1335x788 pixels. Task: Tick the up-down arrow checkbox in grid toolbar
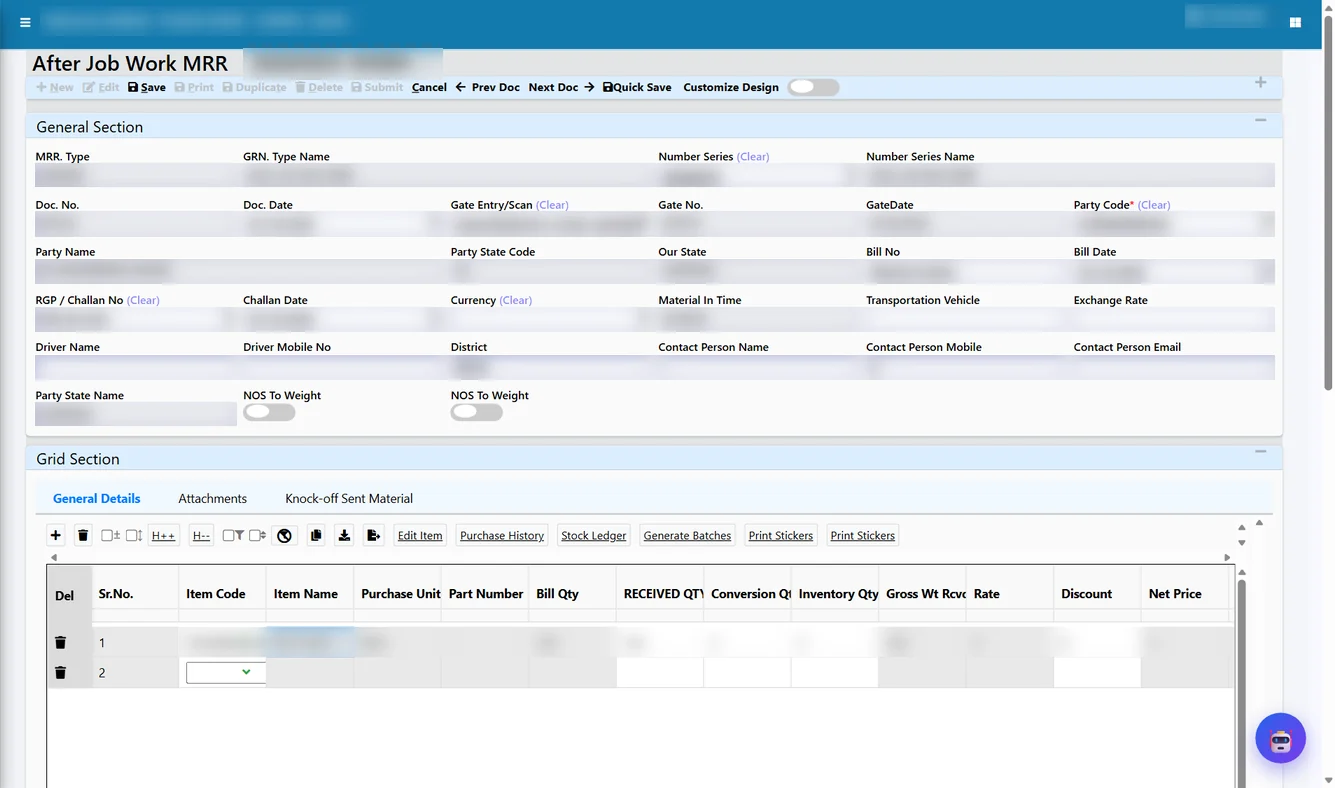tap(133, 535)
